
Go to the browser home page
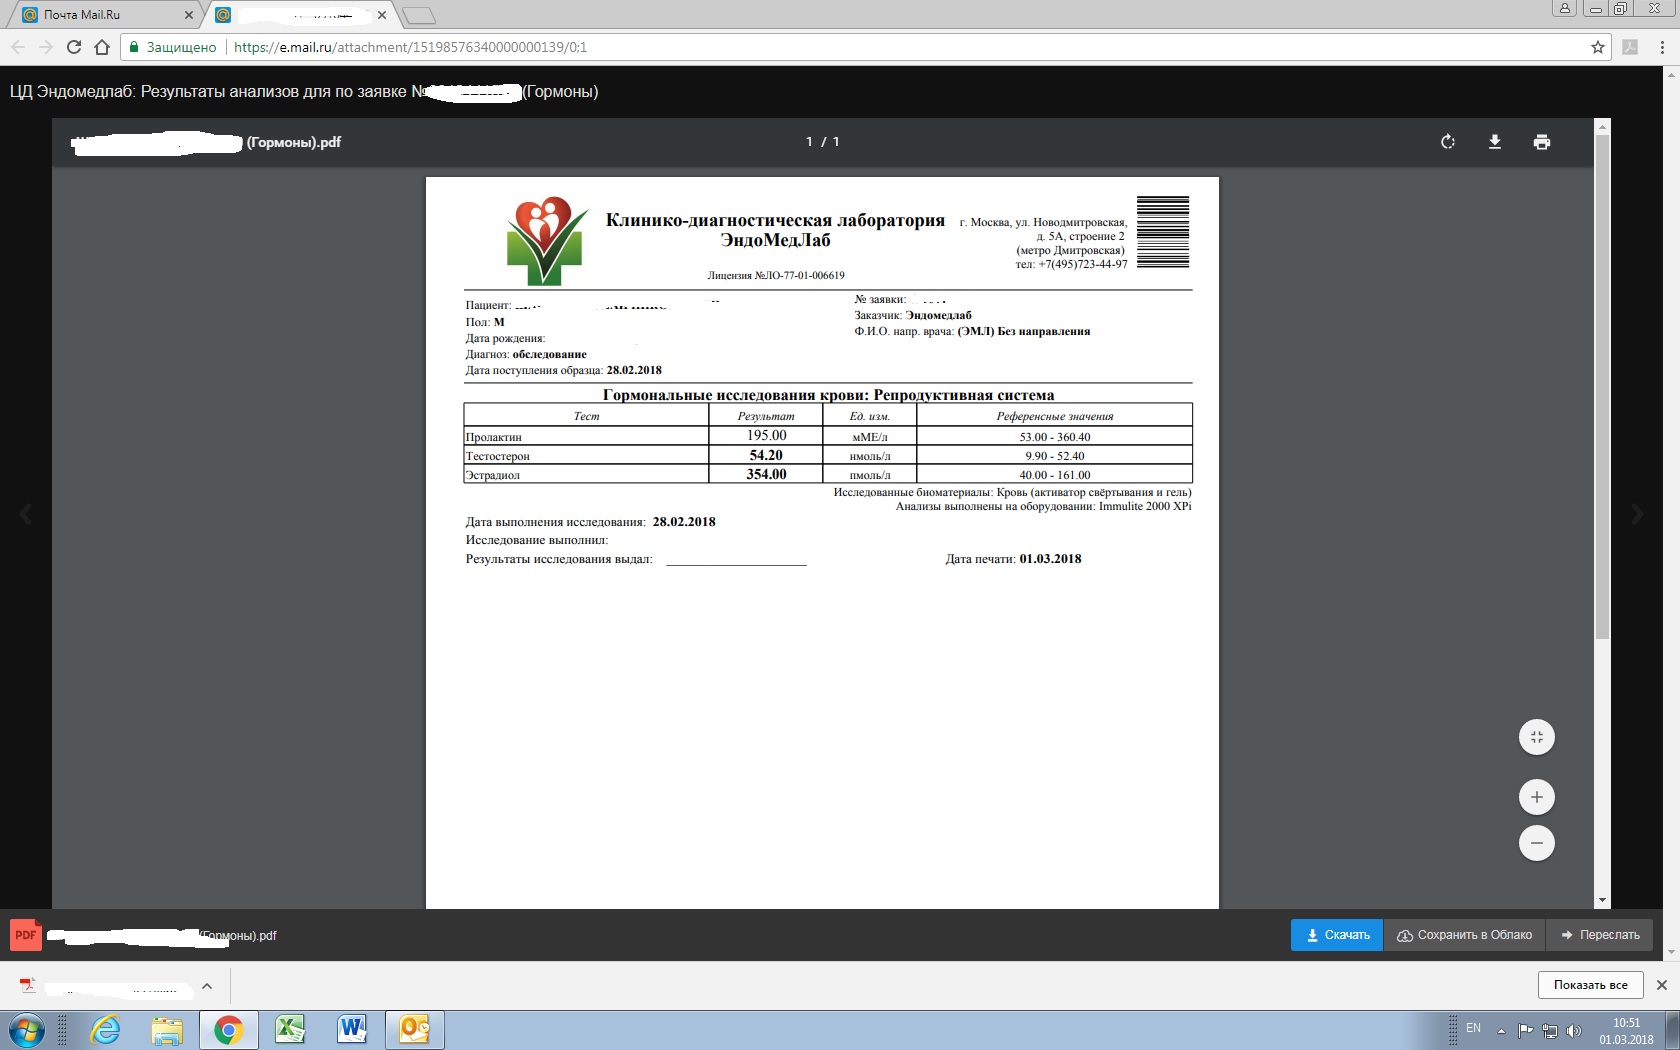pyautogui.click(x=101, y=47)
